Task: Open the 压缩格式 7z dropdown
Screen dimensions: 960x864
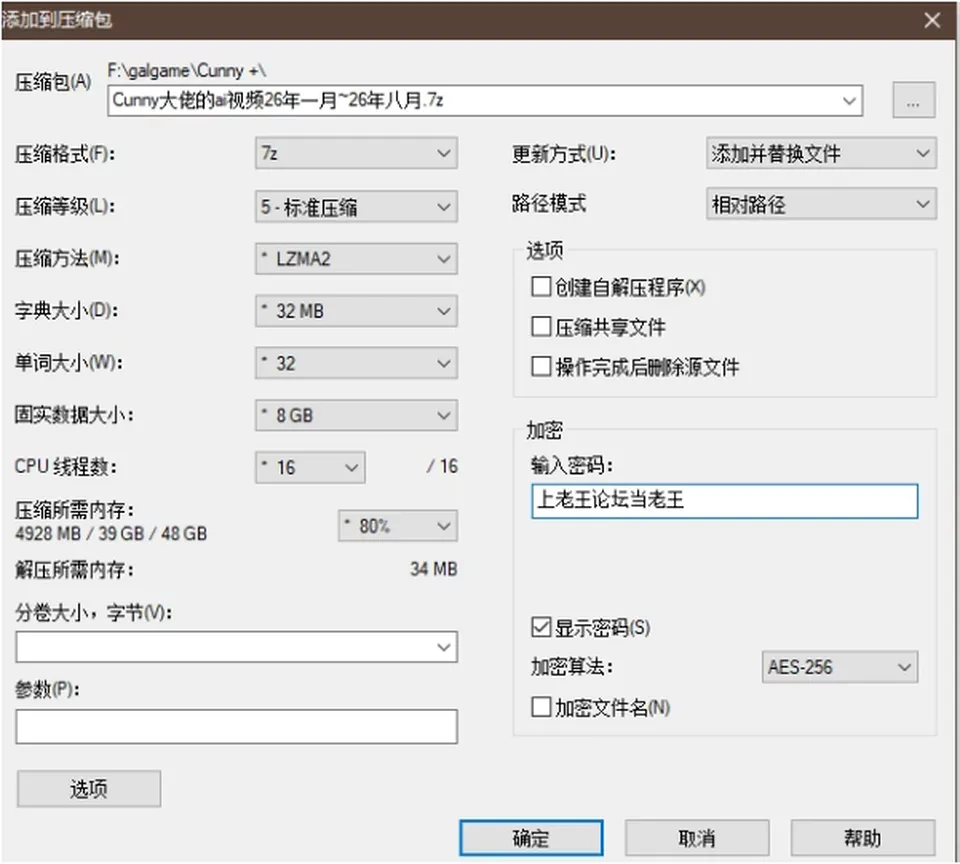Action: (x=356, y=153)
